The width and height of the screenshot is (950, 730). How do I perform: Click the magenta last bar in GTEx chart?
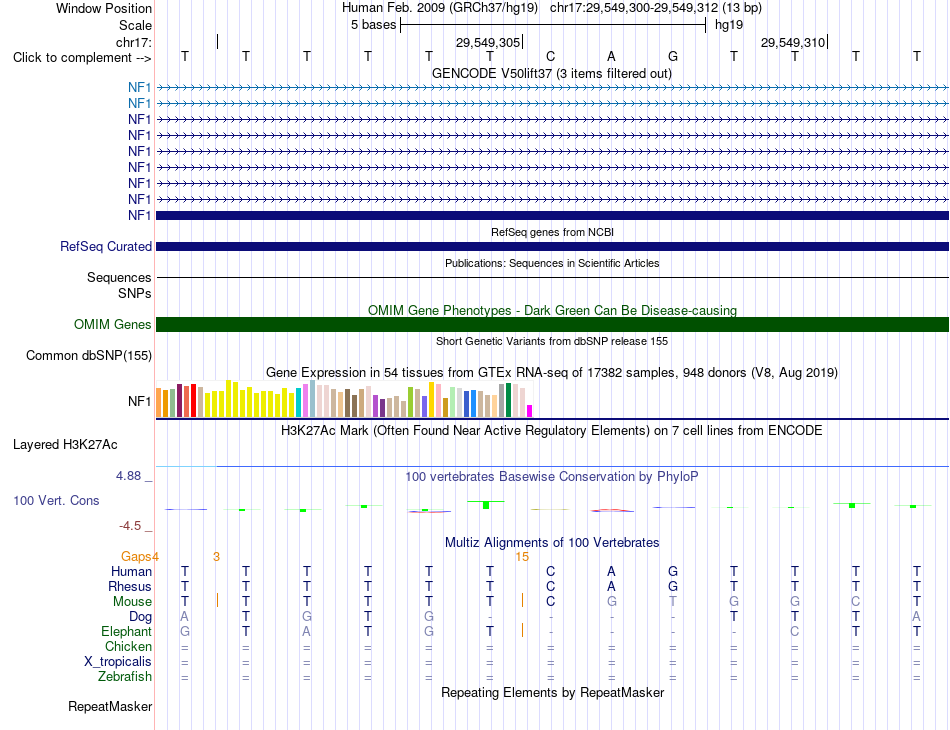tap(530, 411)
